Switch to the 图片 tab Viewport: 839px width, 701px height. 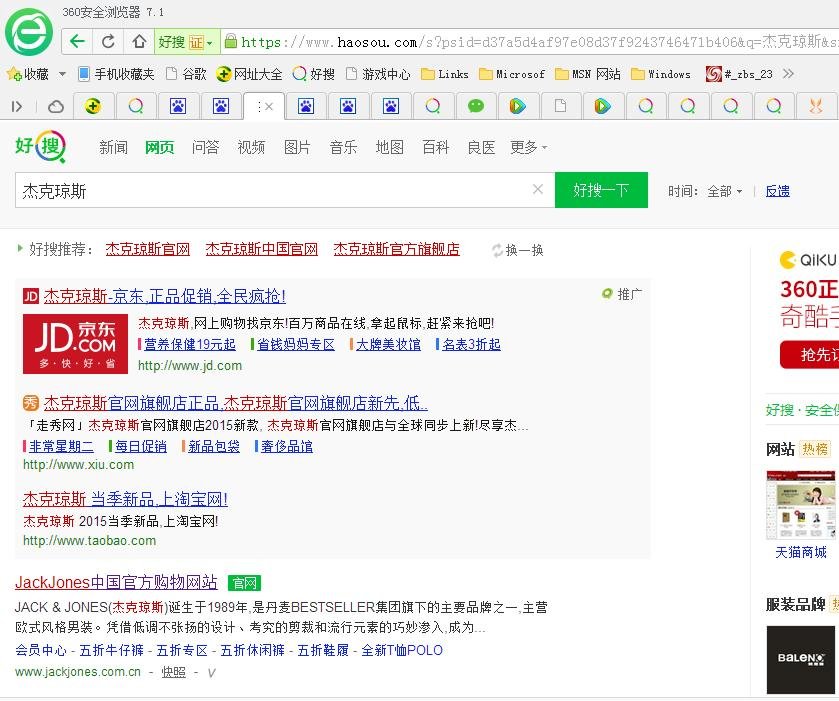[297, 146]
